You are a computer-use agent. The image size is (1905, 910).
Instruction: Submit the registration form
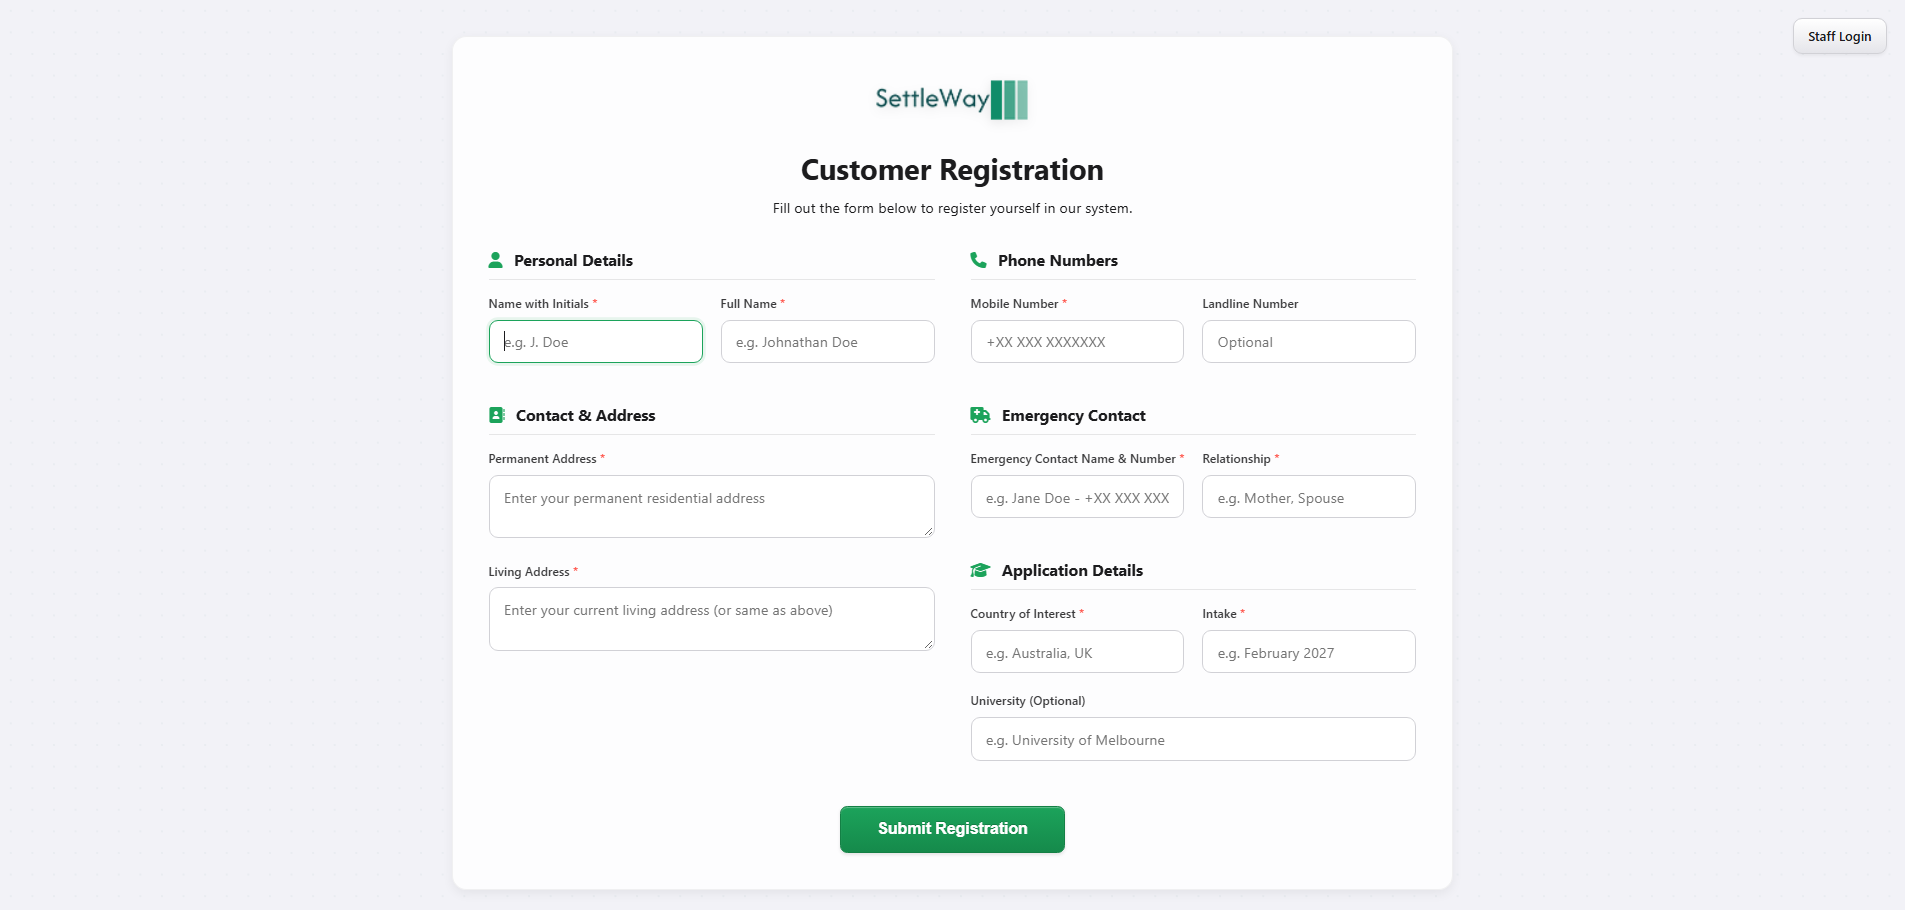pyautogui.click(x=952, y=829)
